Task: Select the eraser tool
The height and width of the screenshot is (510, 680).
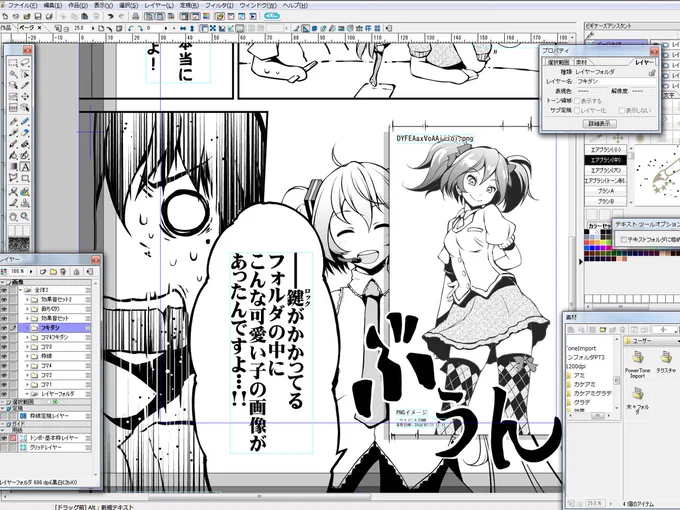Action: [x=25, y=133]
